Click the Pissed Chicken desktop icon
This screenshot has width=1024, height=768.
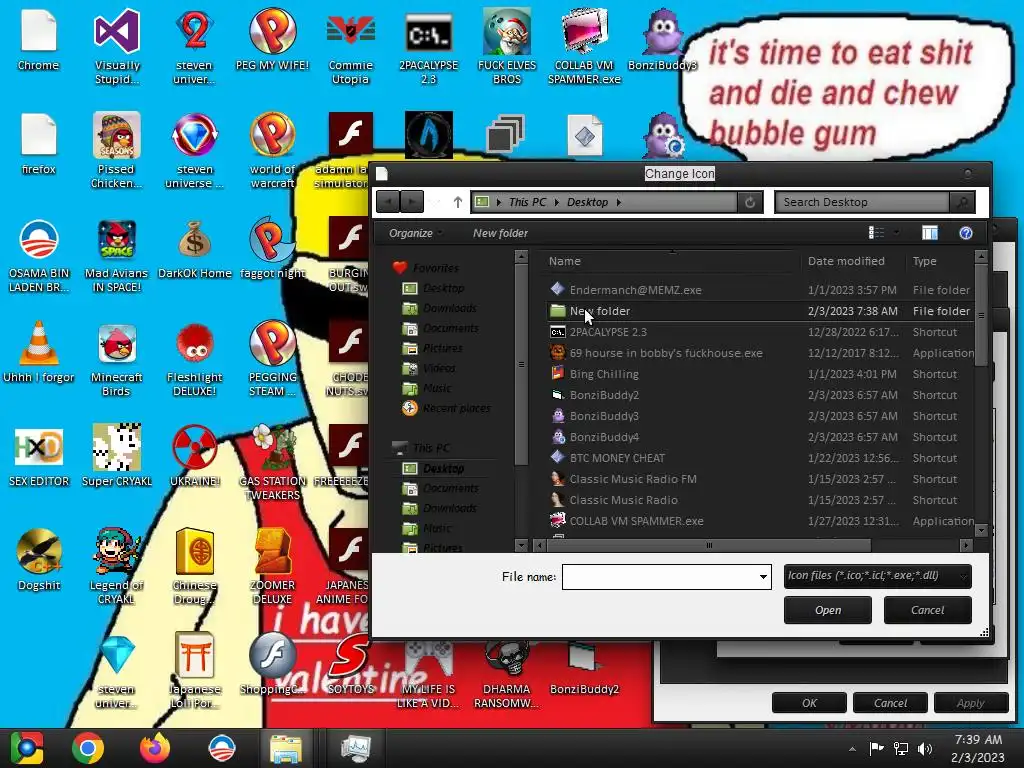tap(117, 150)
